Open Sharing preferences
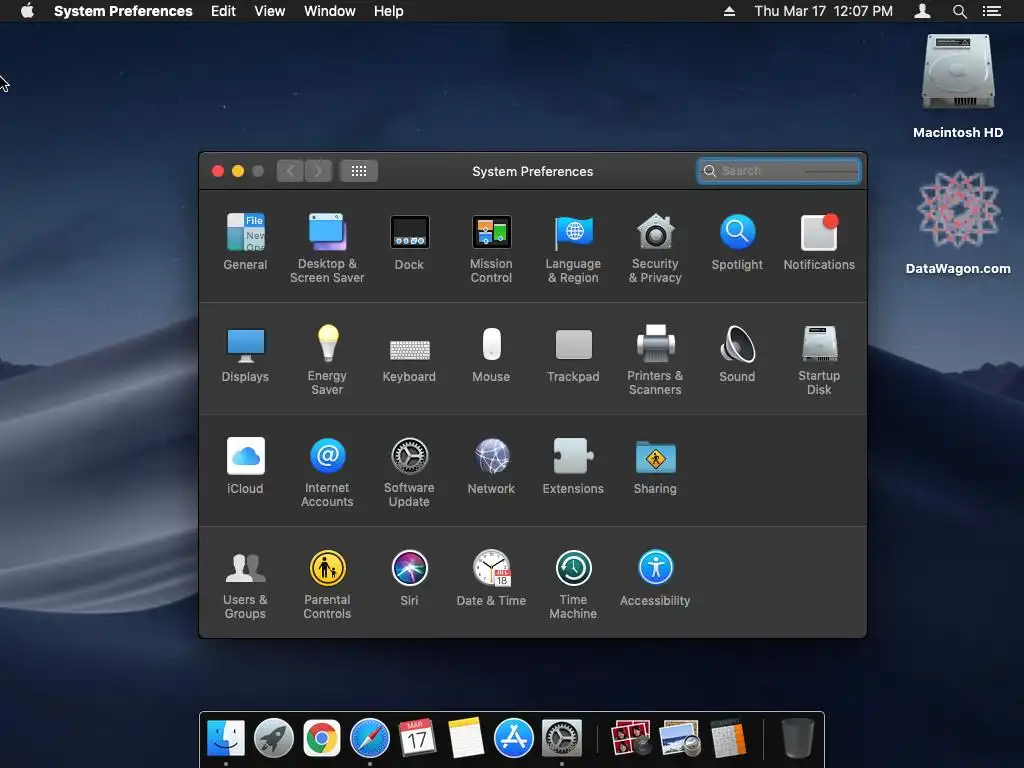Screen dimensions: 1024x768 [655, 466]
